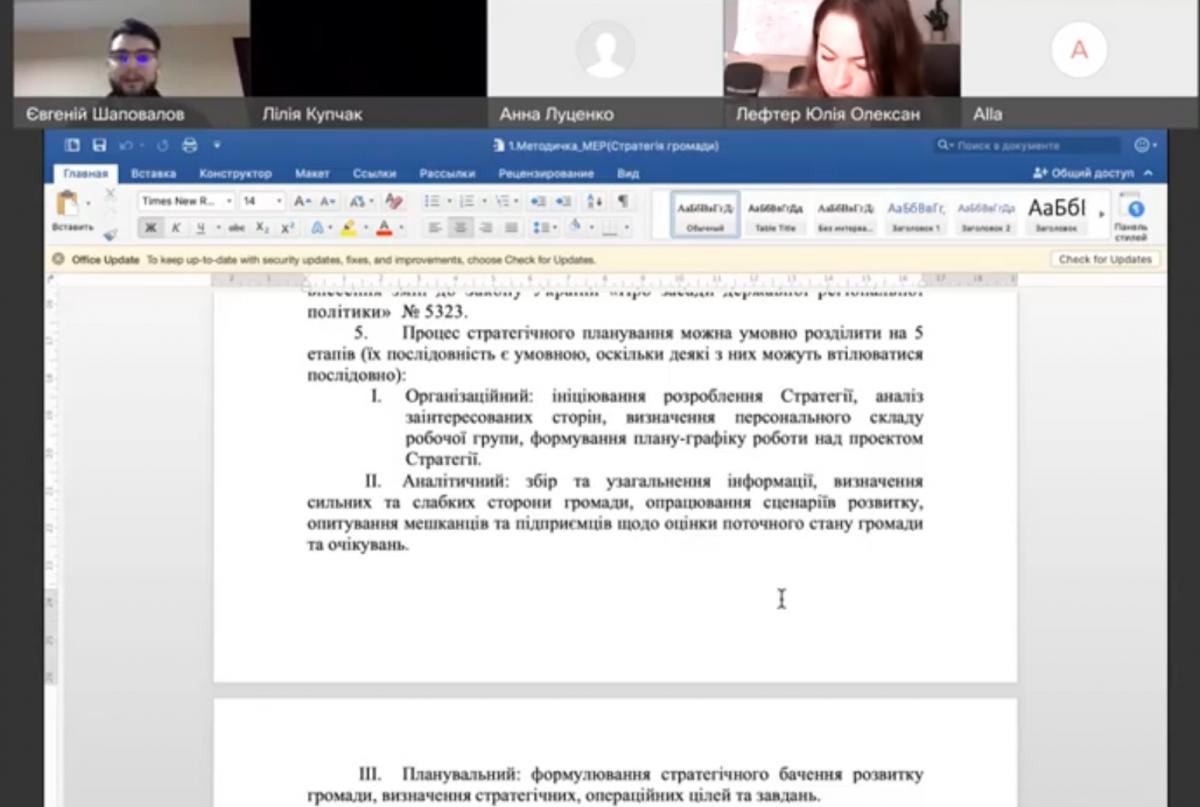Show paragraph marks with pilcrow icon

point(622,201)
